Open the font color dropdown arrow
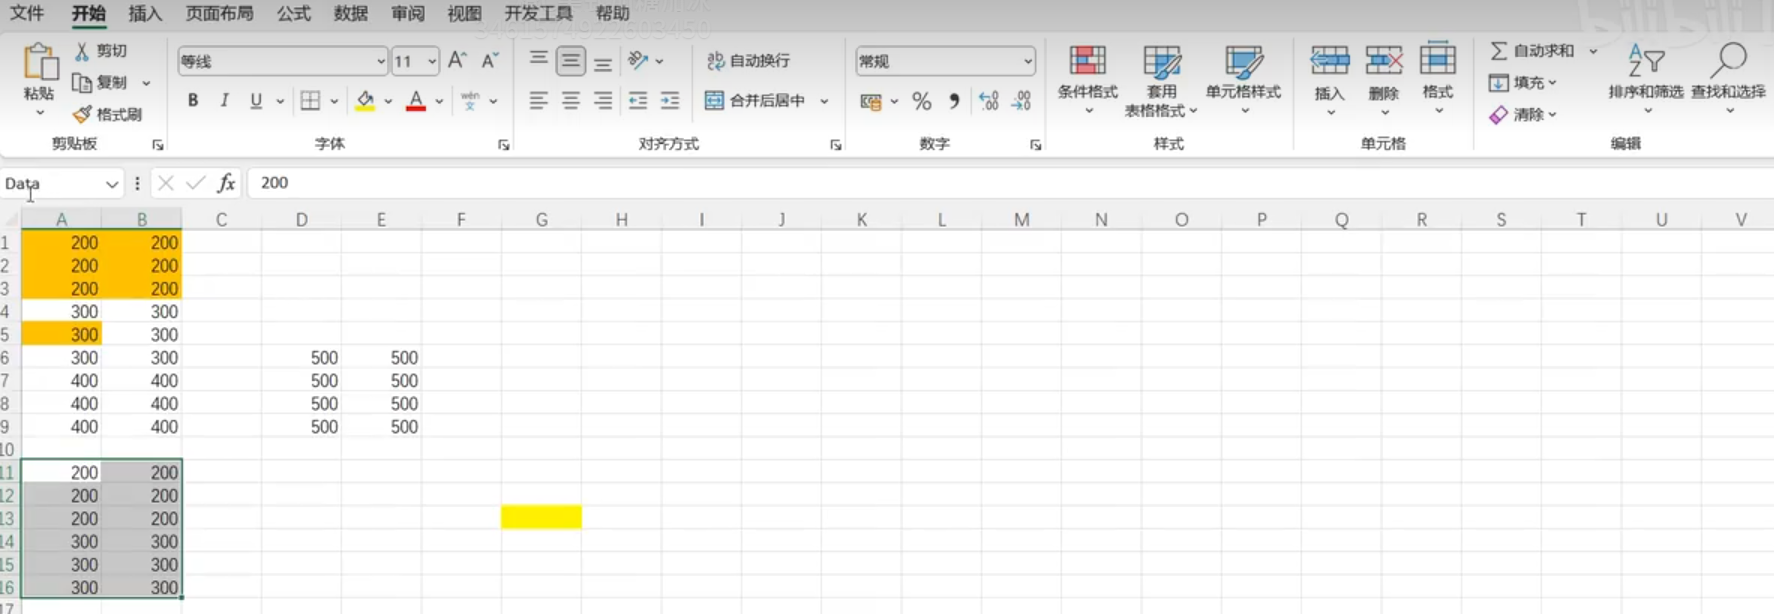The height and width of the screenshot is (614, 1774). coord(439,101)
